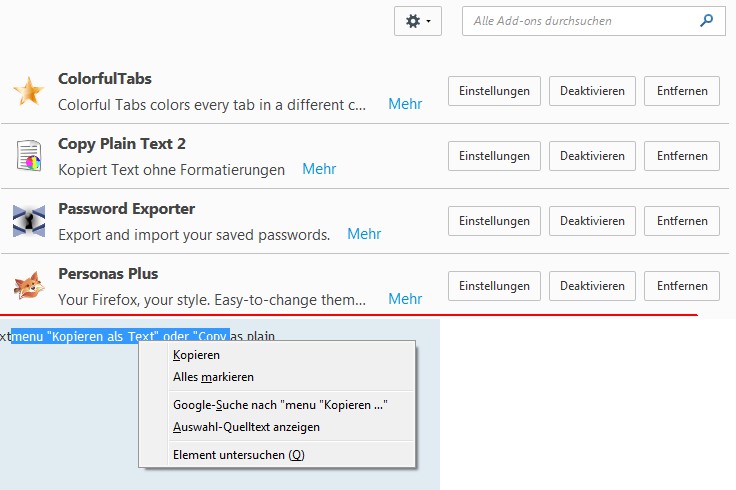Remove the Password Exporter add-on
The width and height of the screenshot is (736, 490).
coord(681,221)
